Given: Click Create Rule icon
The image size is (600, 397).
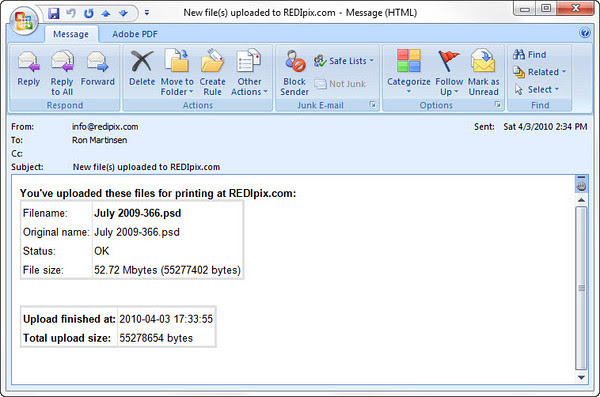Looking at the screenshot, I should (x=212, y=73).
